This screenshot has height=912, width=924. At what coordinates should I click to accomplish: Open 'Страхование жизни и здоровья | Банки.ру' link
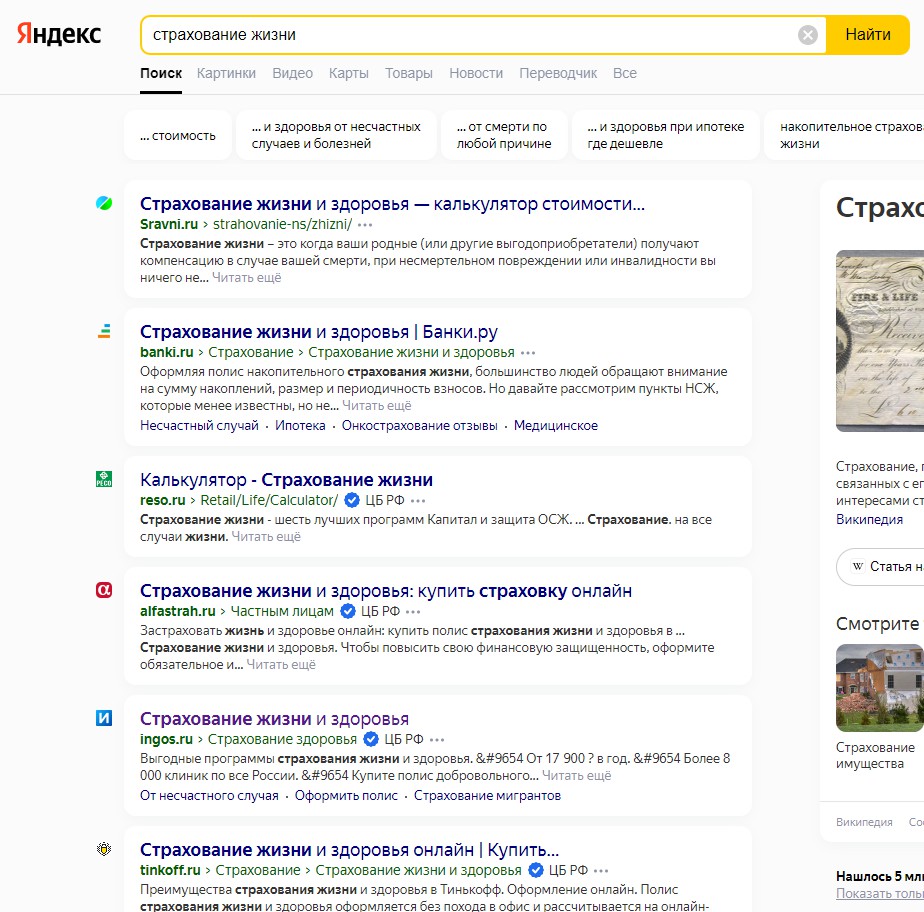[319, 332]
